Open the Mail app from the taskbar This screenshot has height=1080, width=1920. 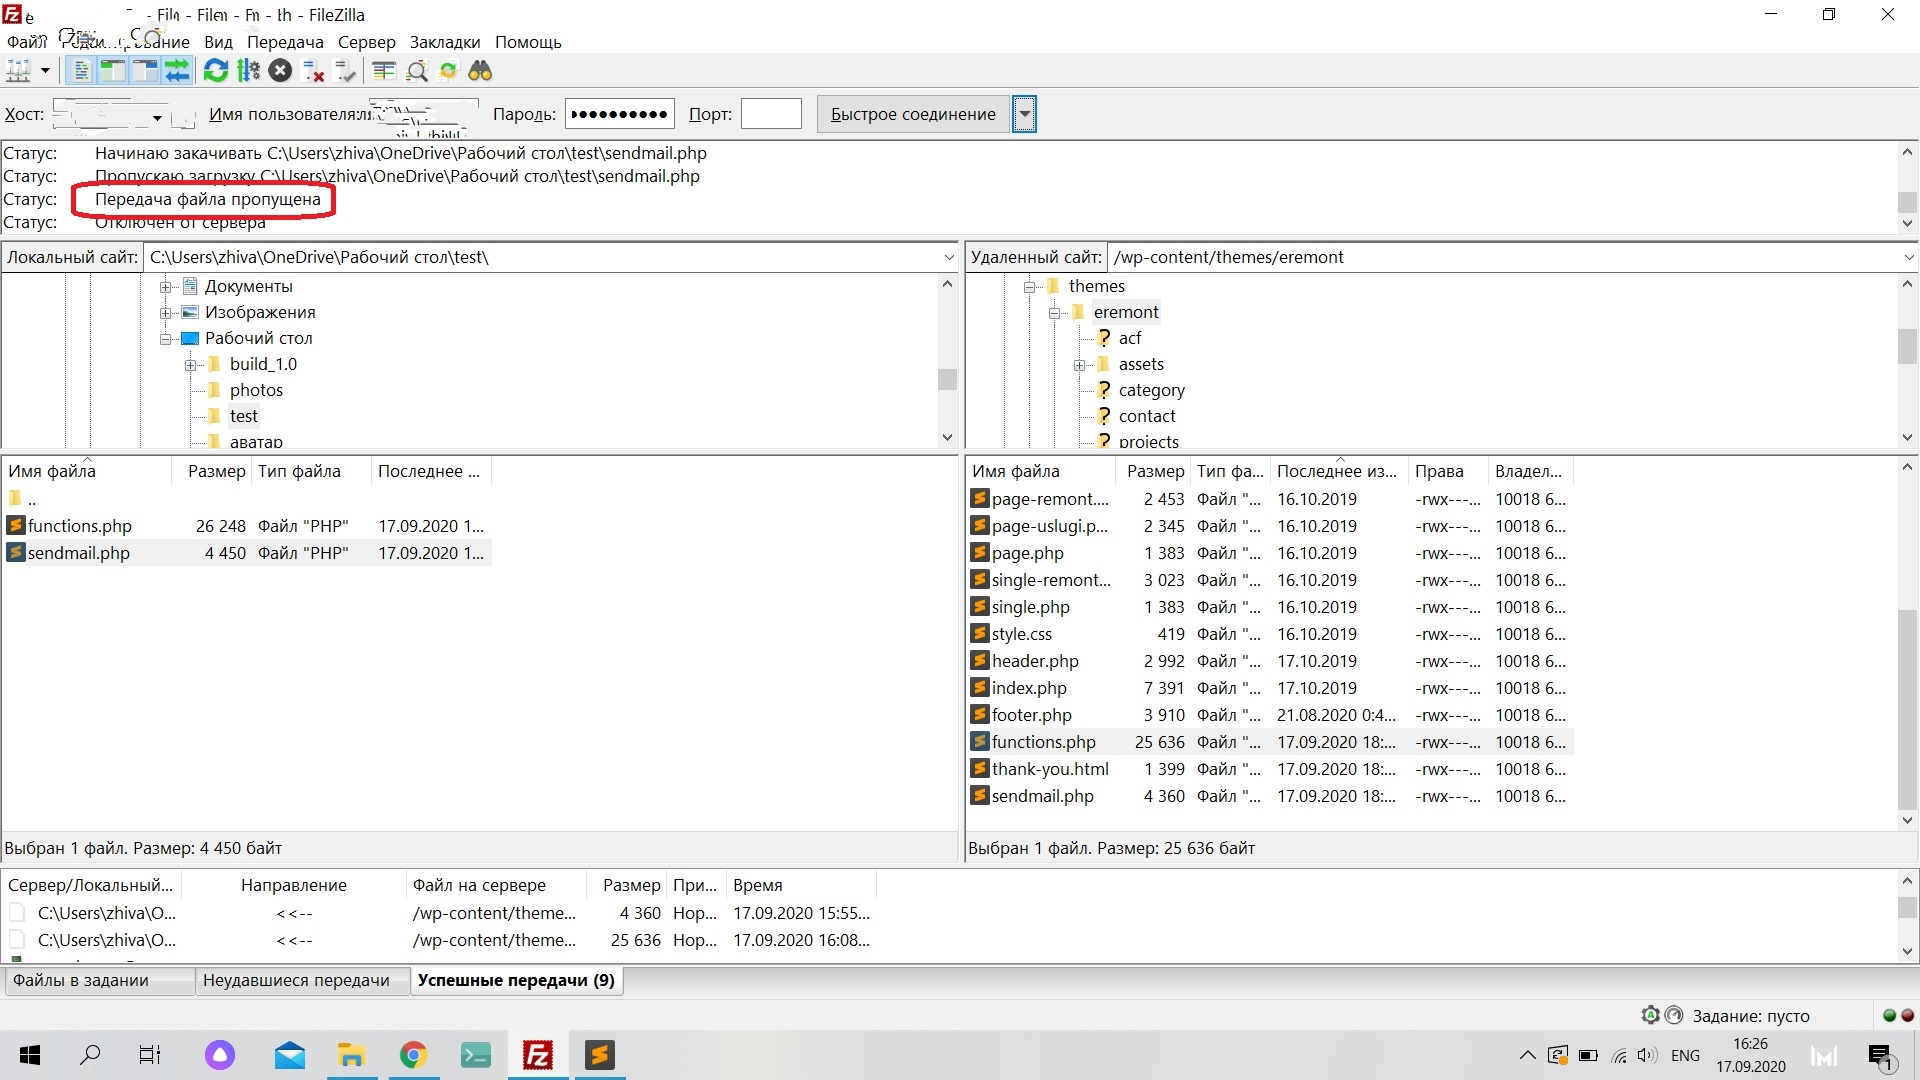289,1055
